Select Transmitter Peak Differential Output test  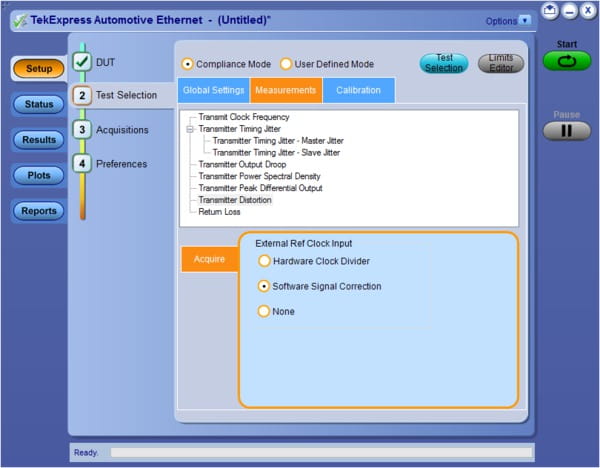260,188
